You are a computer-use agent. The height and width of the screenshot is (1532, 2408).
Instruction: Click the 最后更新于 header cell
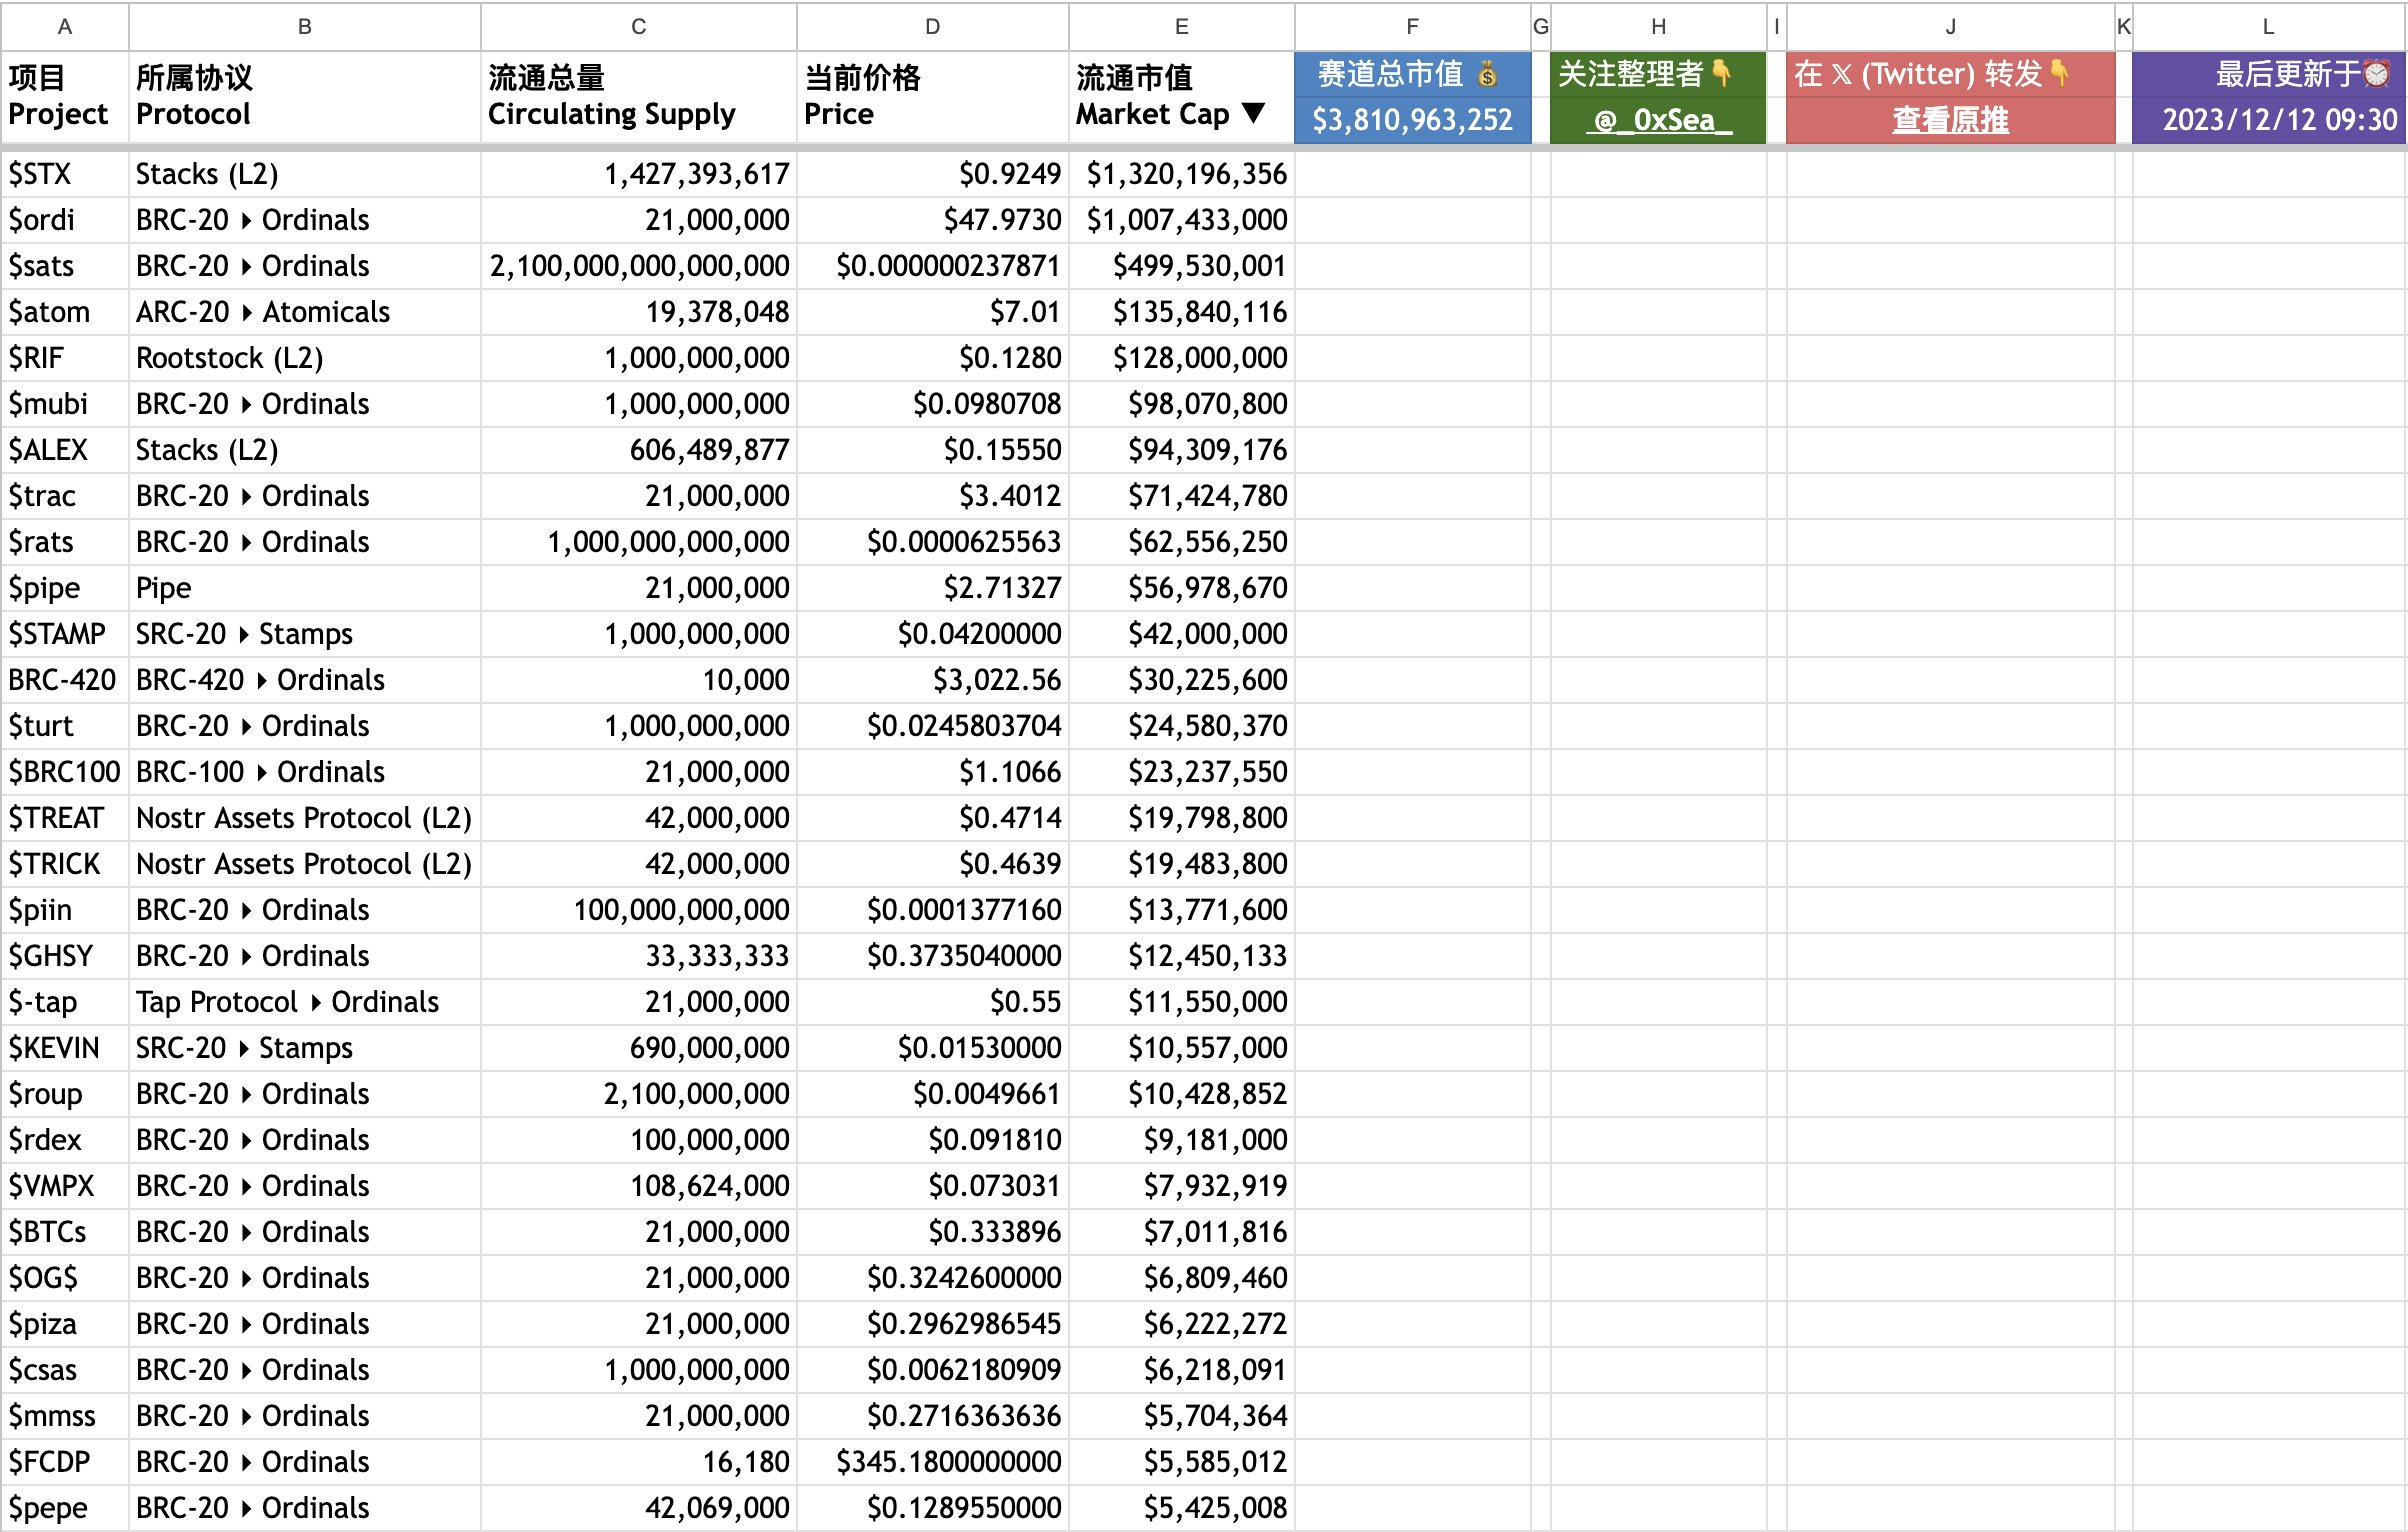pyautogui.click(x=2269, y=74)
